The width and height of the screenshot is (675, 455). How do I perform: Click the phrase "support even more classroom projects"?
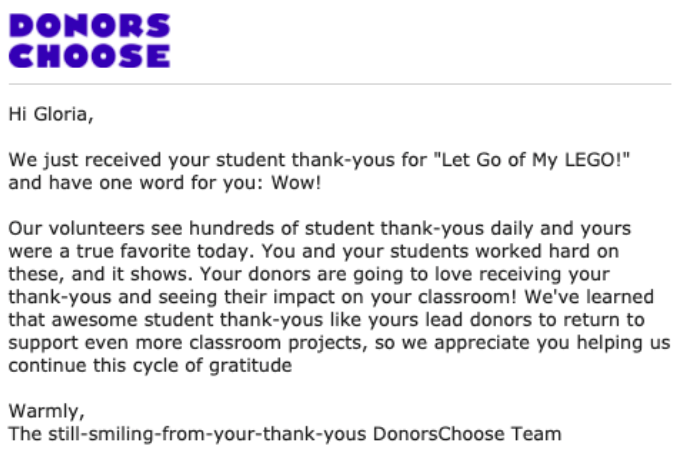click(187, 343)
